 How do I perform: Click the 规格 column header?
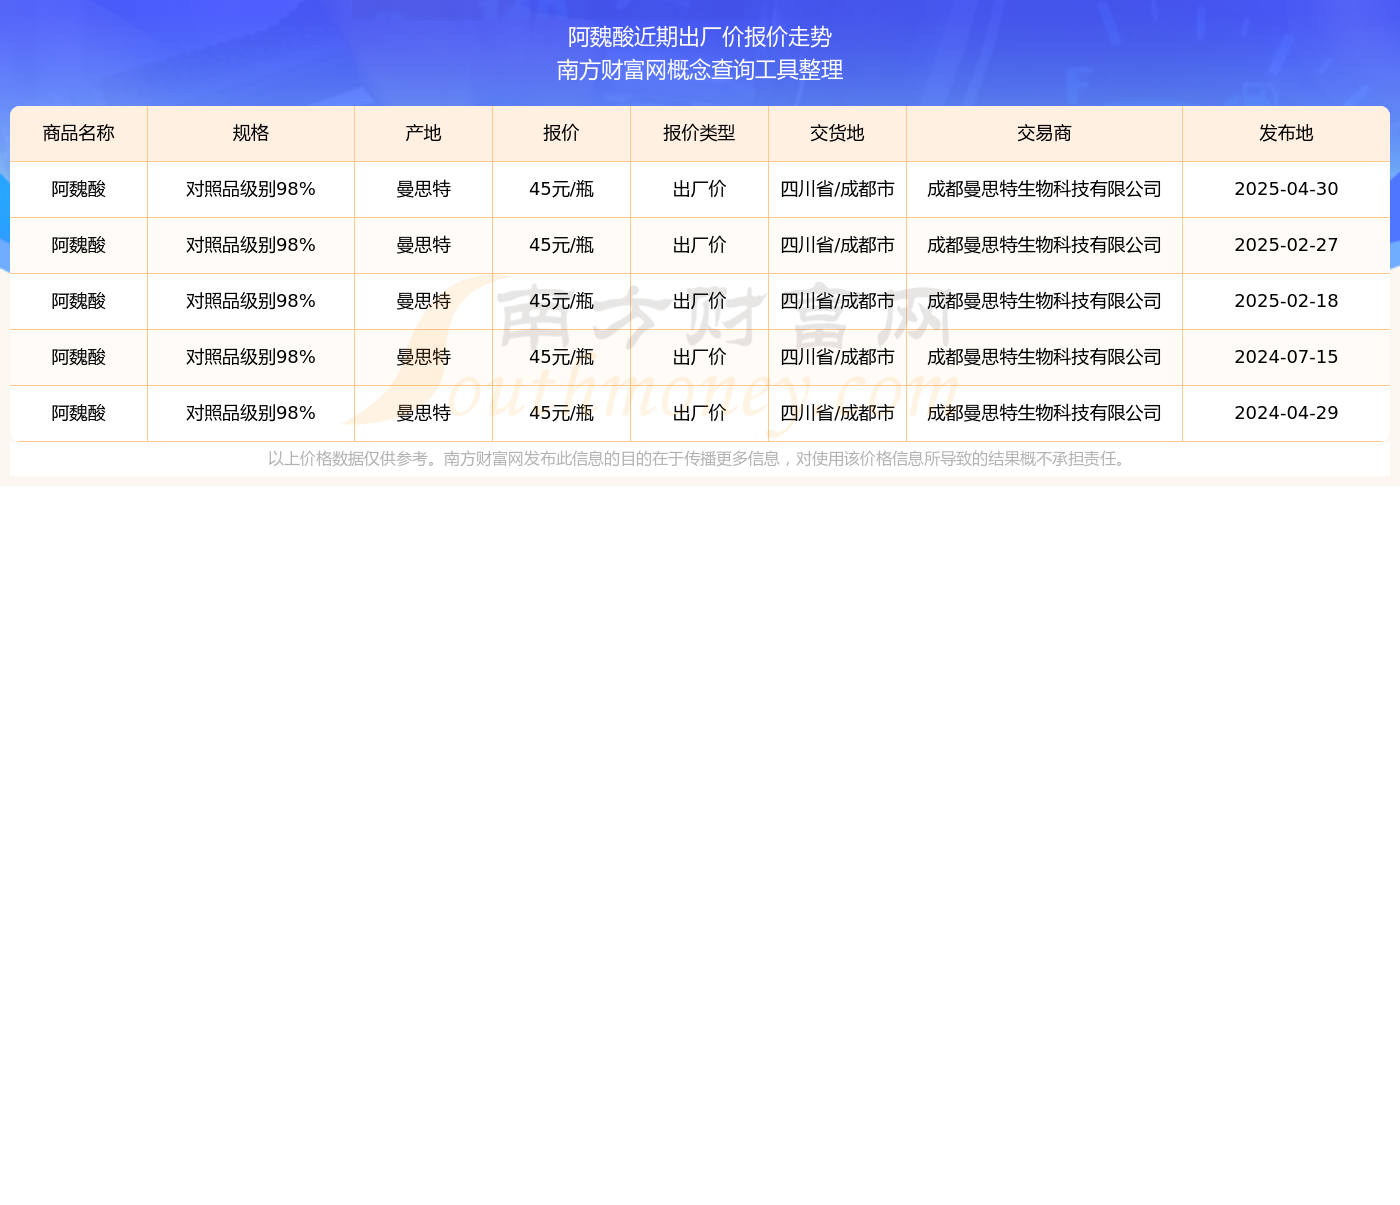click(251, 134)
